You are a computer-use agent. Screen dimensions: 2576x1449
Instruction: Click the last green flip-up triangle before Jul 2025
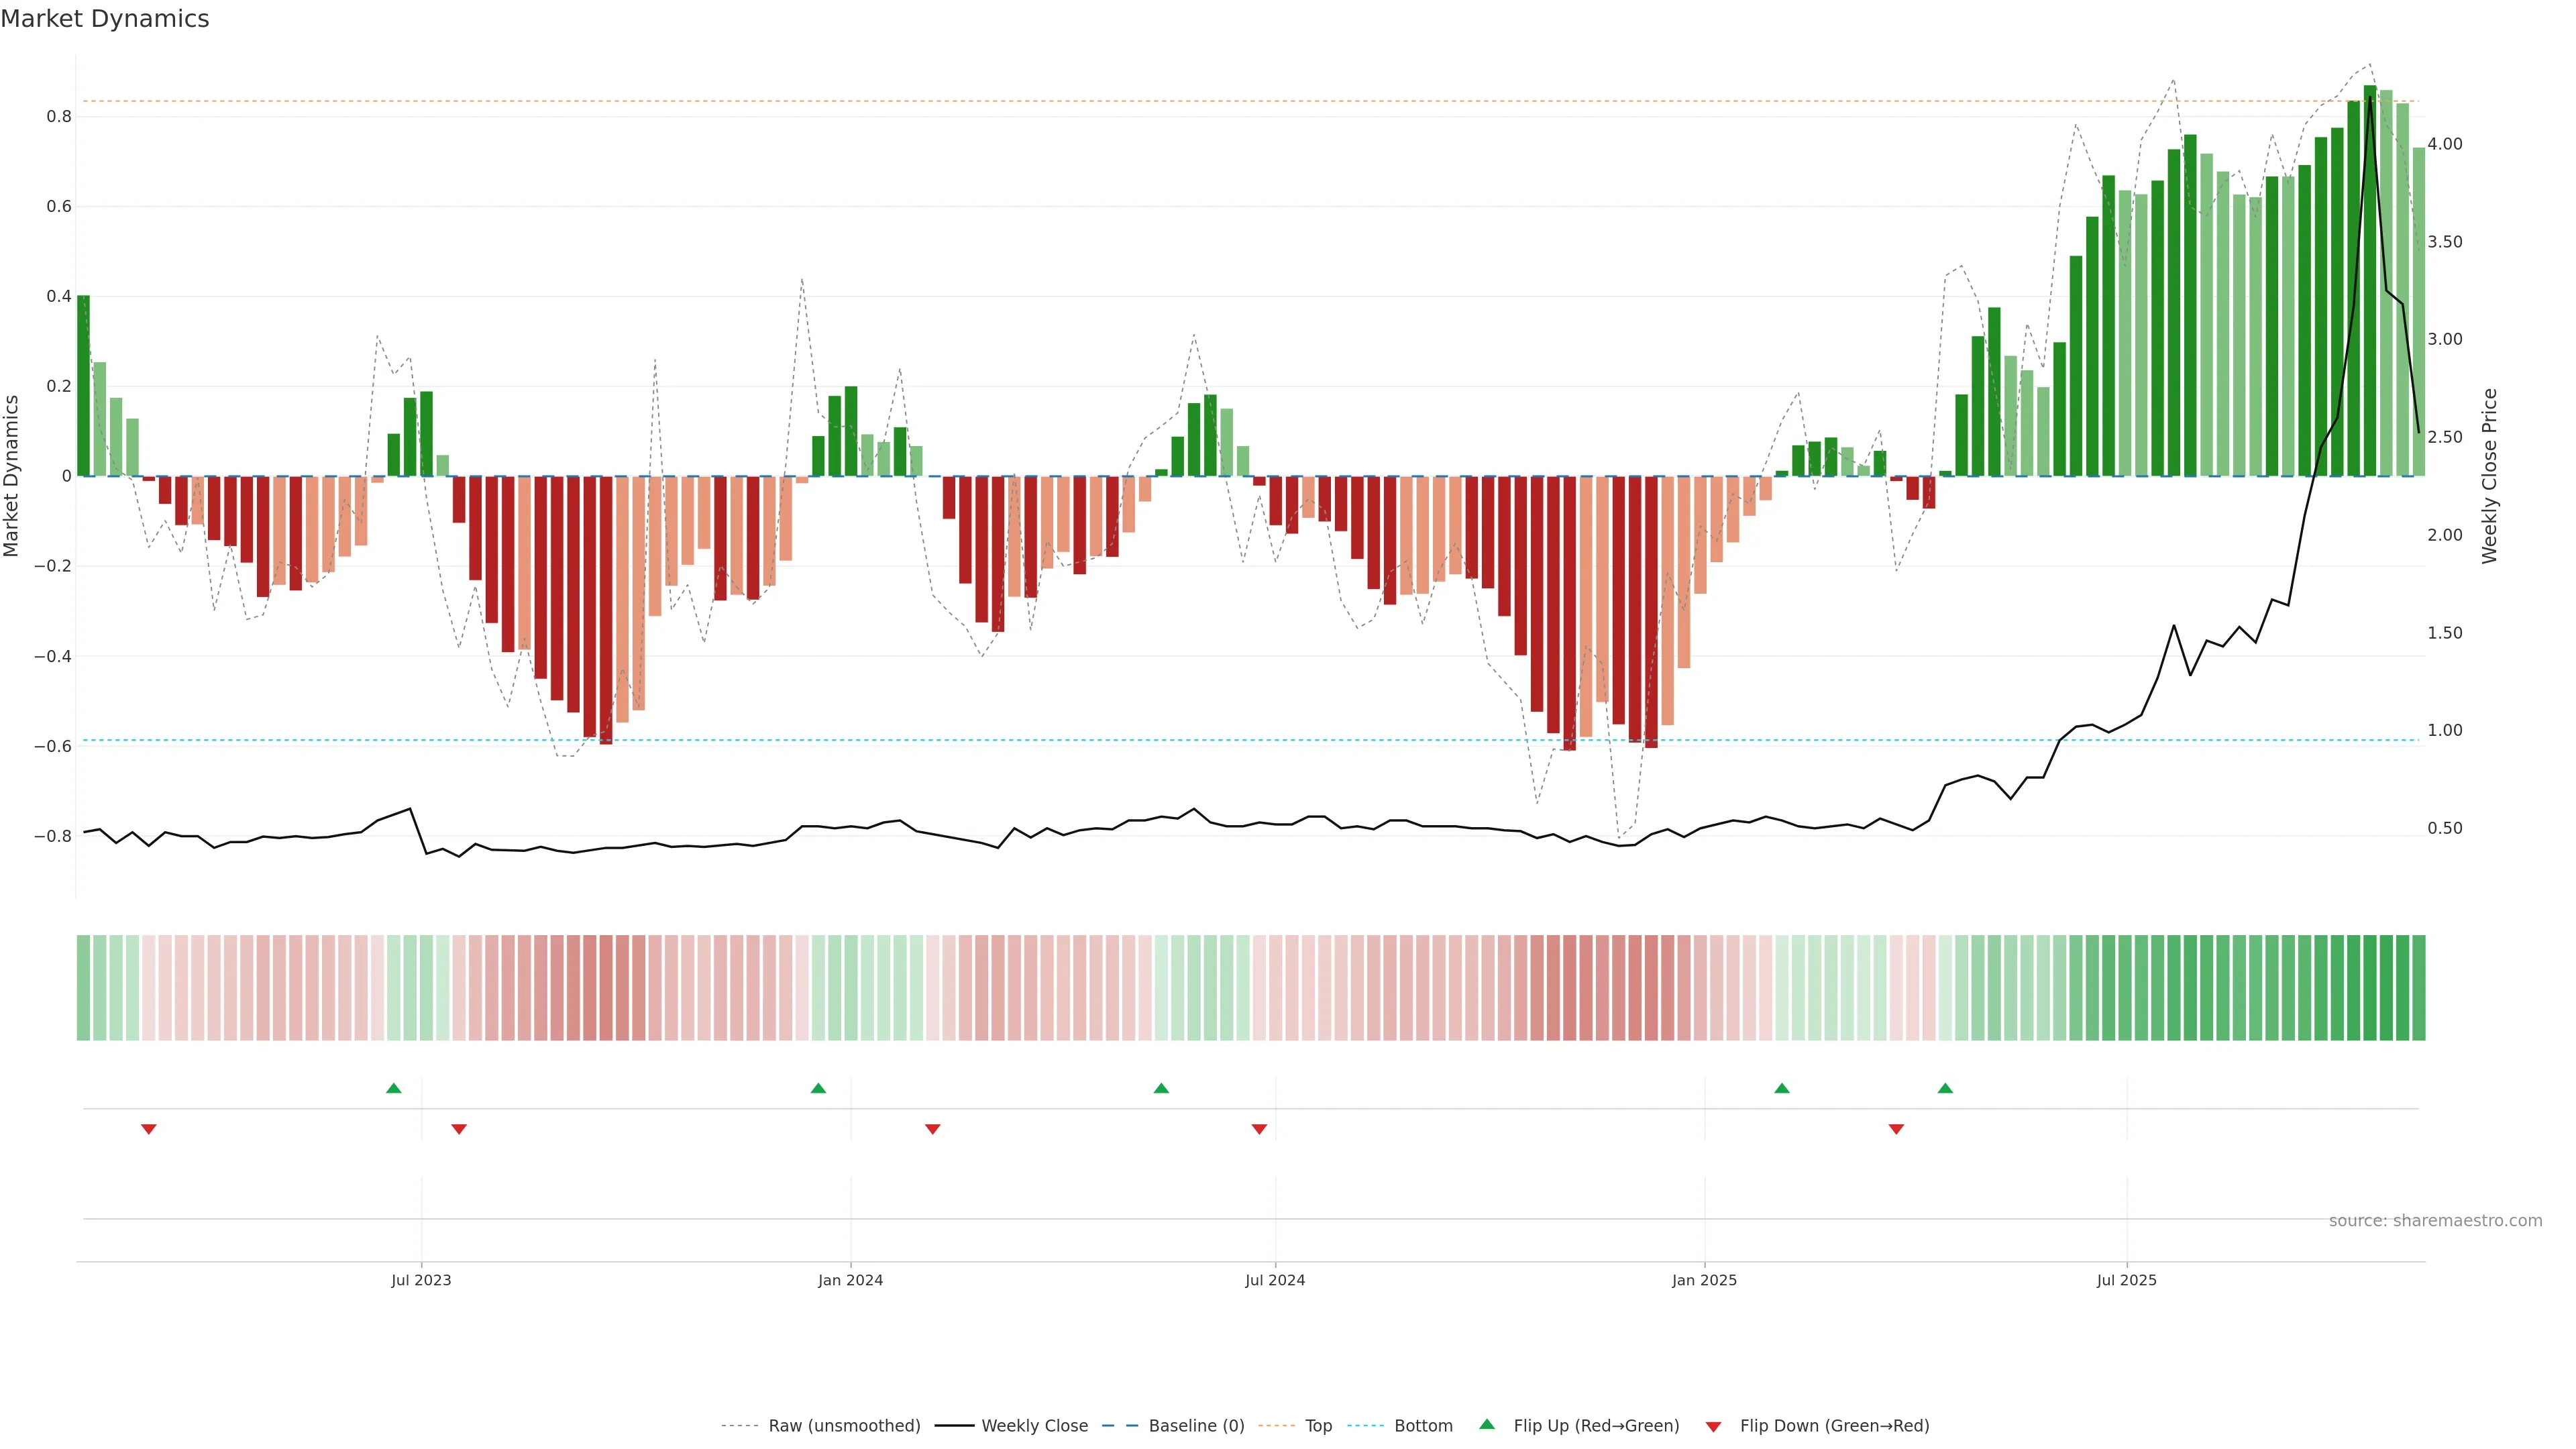1945,1088
